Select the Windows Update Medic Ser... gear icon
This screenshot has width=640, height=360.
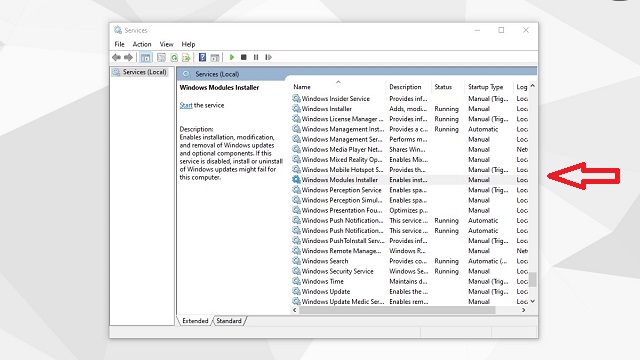(296, 302)
